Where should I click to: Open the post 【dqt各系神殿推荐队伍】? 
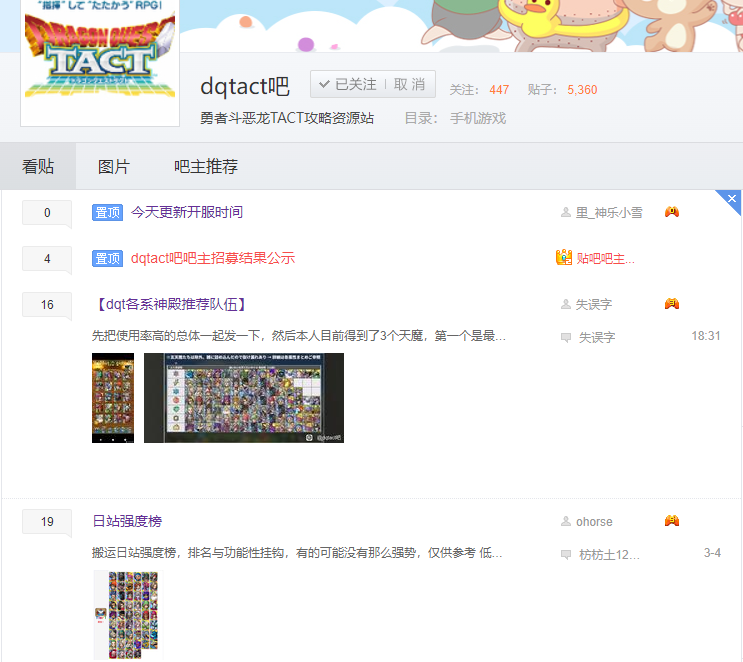[x=171, y=304]
